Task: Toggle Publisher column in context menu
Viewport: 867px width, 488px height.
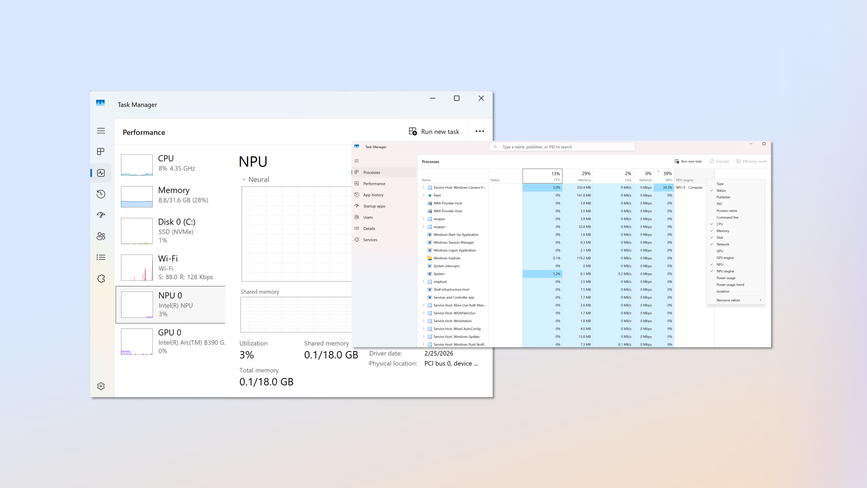Action: coord(736,197)
